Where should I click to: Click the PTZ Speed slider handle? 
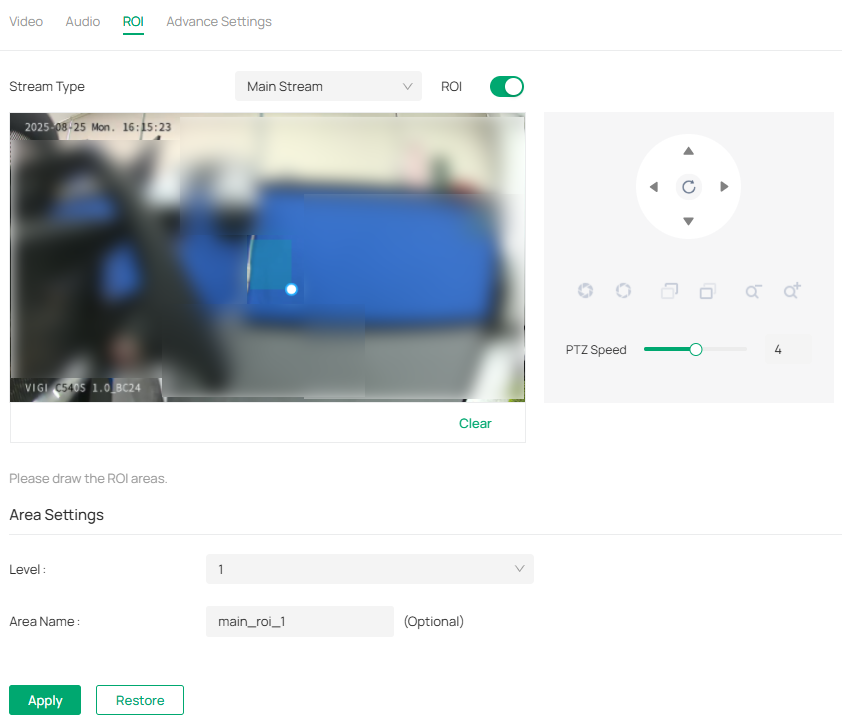click(x=696, y=349)
